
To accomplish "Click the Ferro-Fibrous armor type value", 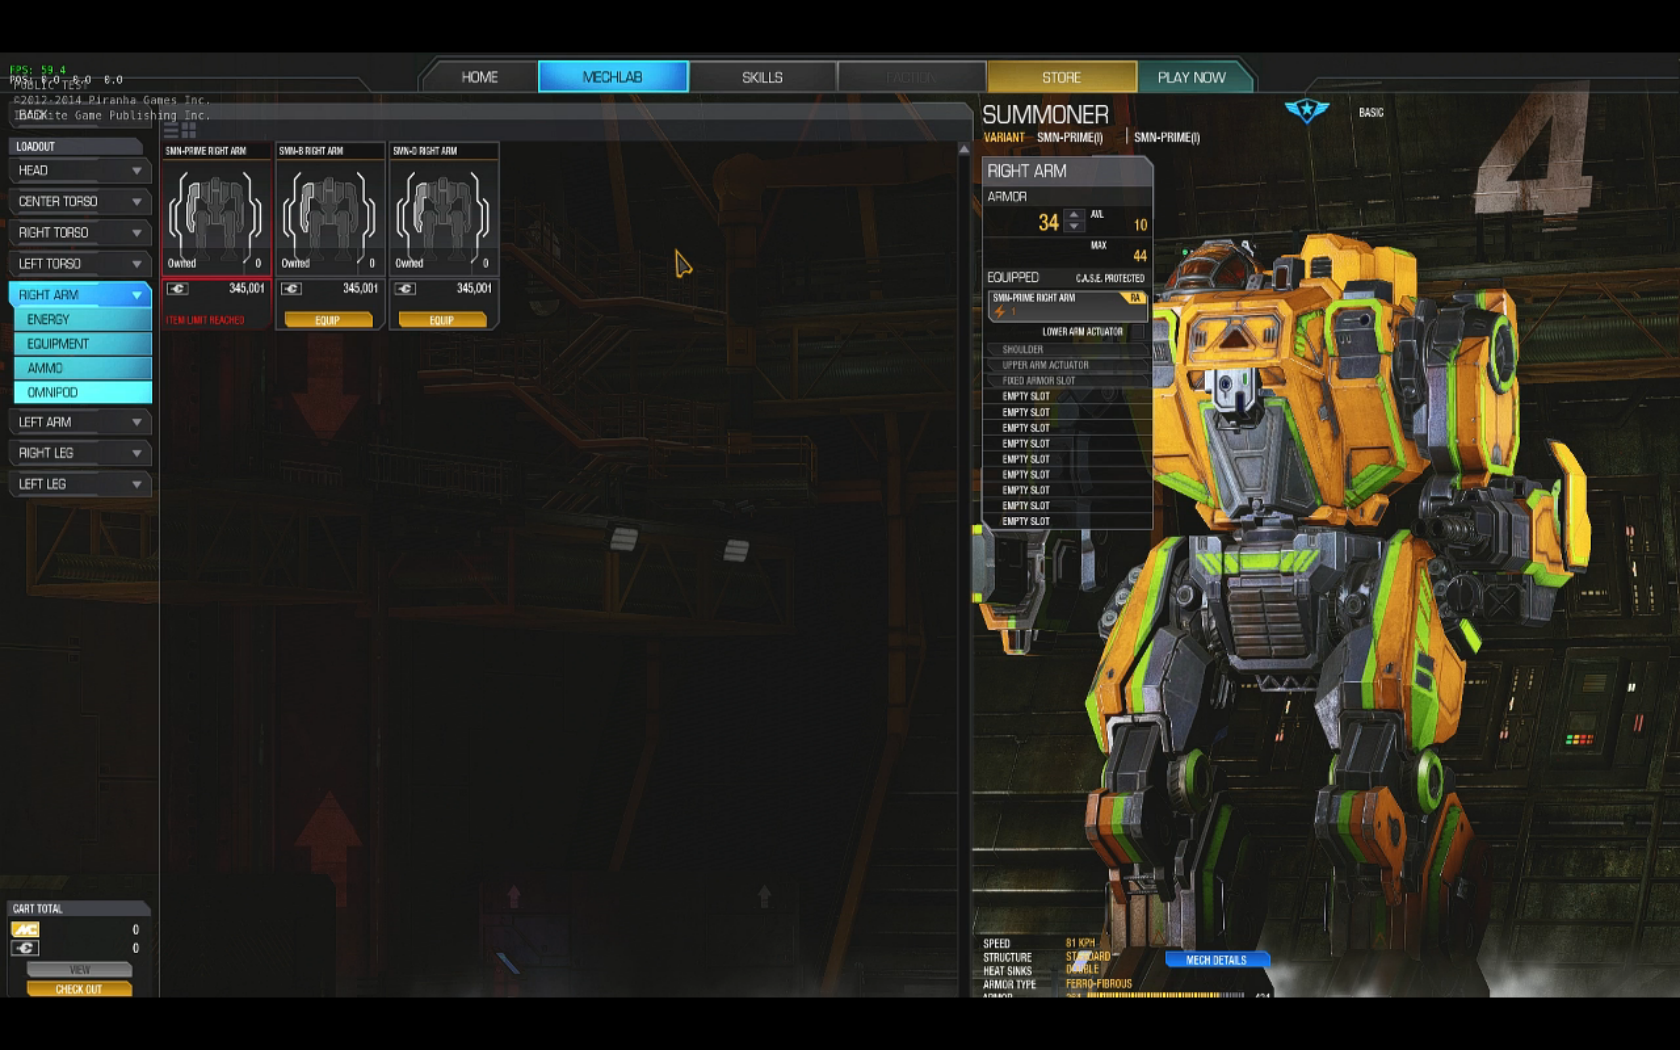I will [x=1099, y=984].
